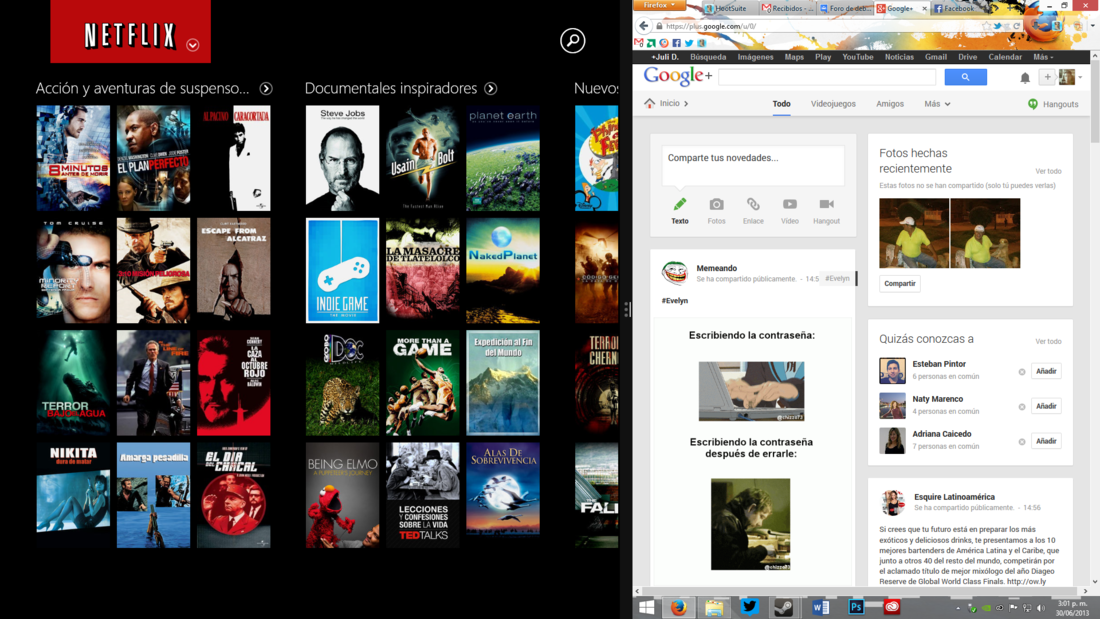Open the Memeando profile name link

tap(716, 268)
